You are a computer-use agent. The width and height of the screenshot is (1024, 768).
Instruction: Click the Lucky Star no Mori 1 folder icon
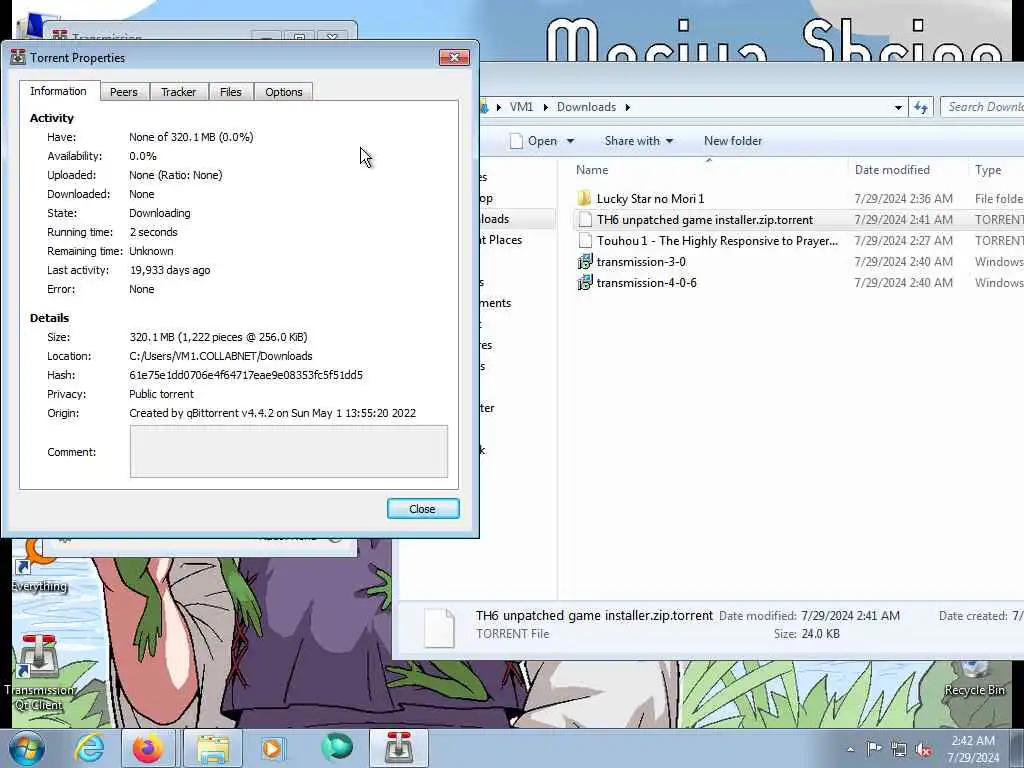[x=584, y=198]
